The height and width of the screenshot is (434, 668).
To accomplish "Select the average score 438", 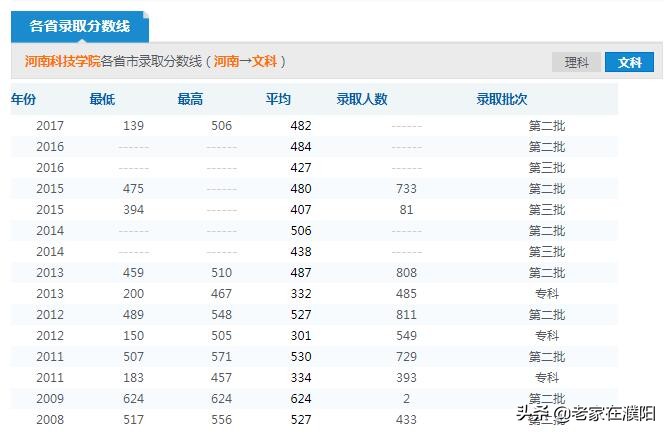I will (x=301, y=251).
